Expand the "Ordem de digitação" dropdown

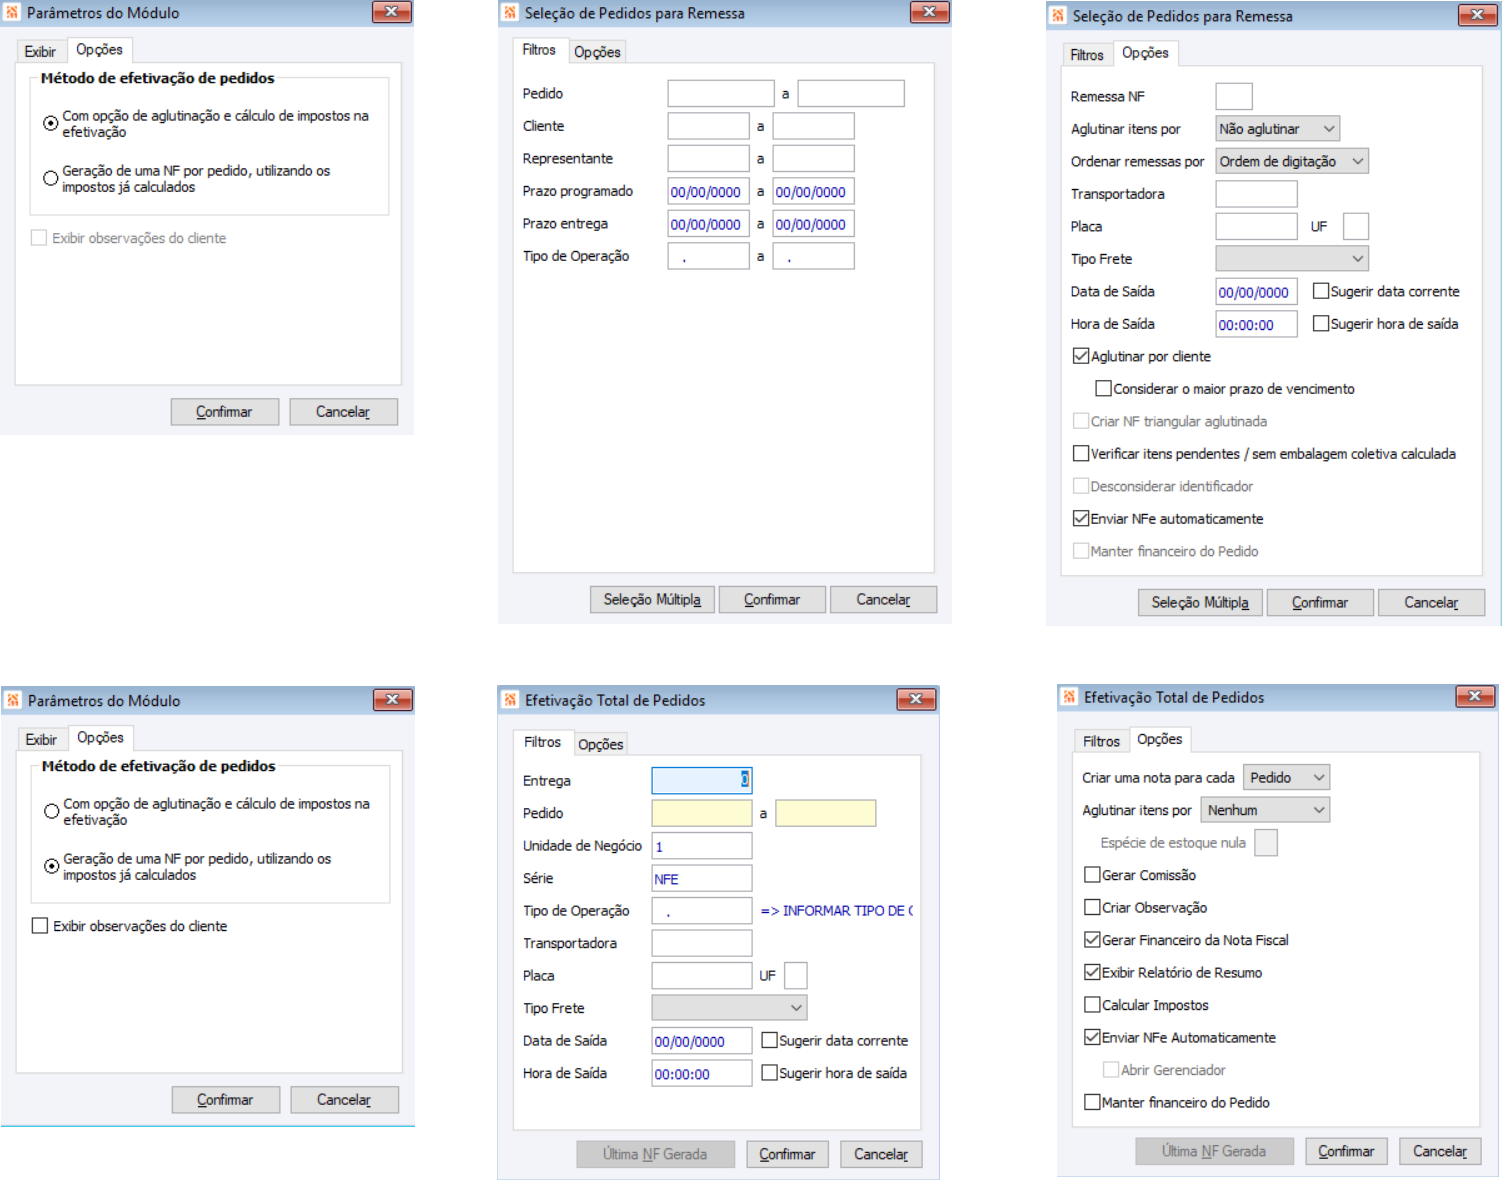coord(1292,161)
